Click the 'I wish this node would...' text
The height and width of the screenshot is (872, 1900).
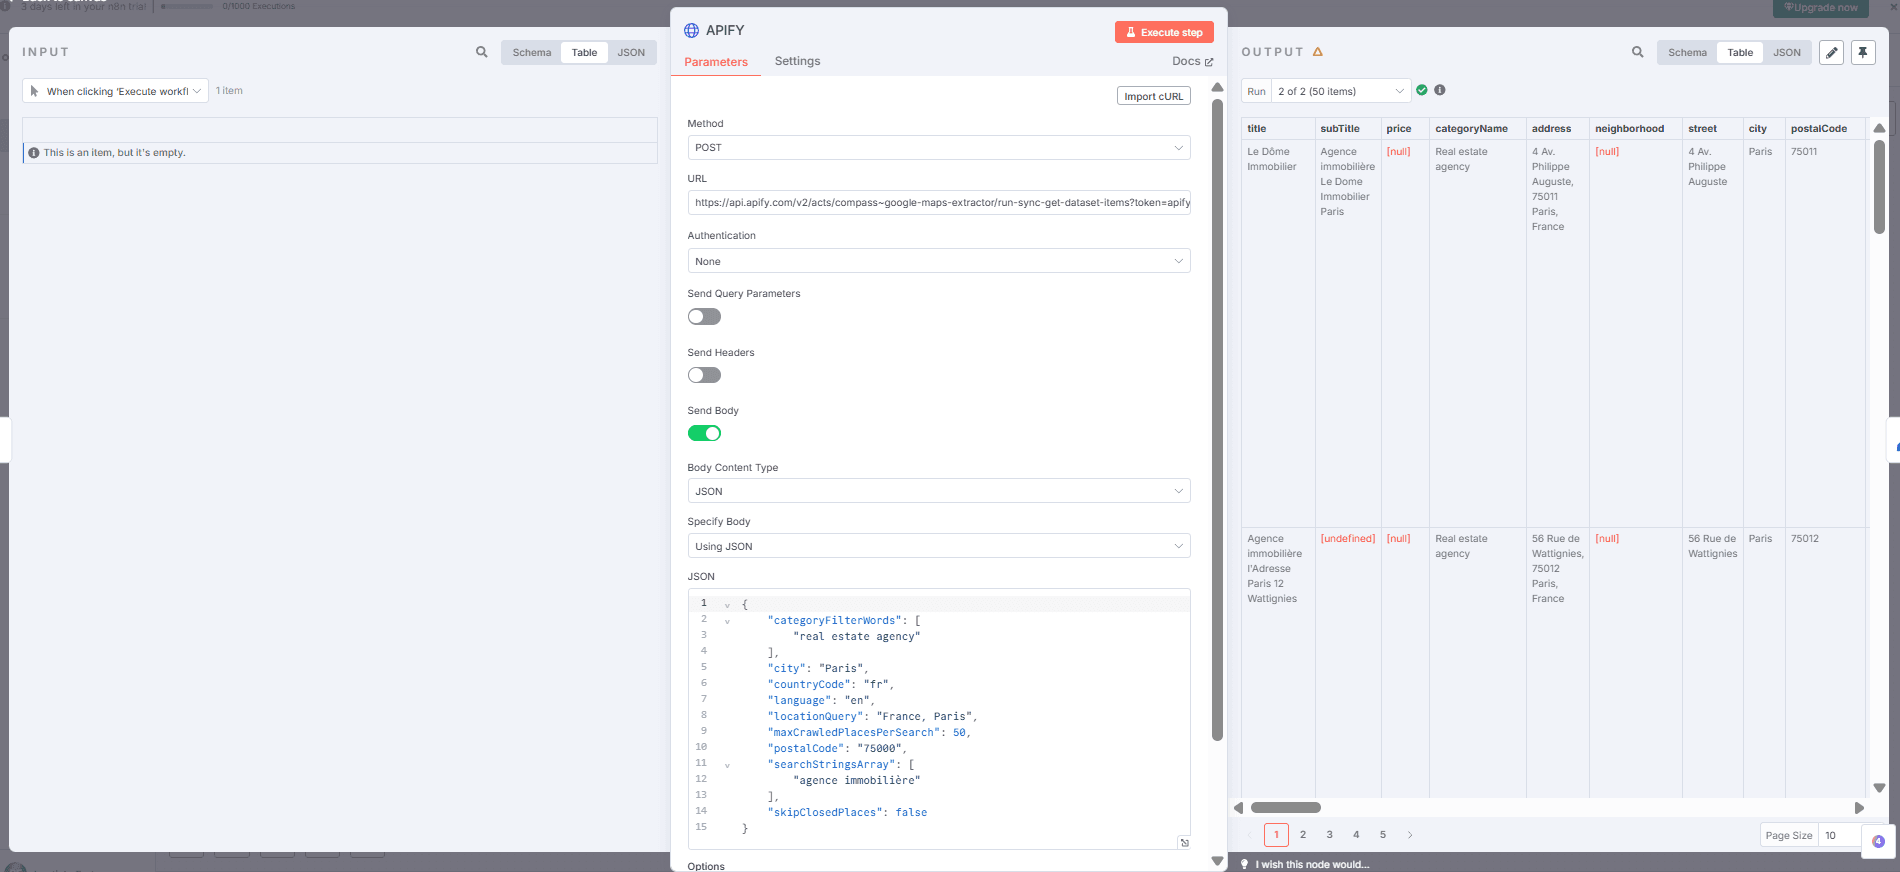tap(1313, 865)
